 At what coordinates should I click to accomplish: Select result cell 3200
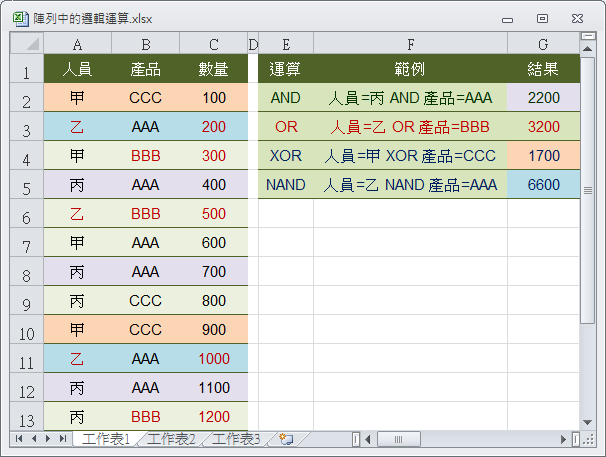tap(543, 126)
